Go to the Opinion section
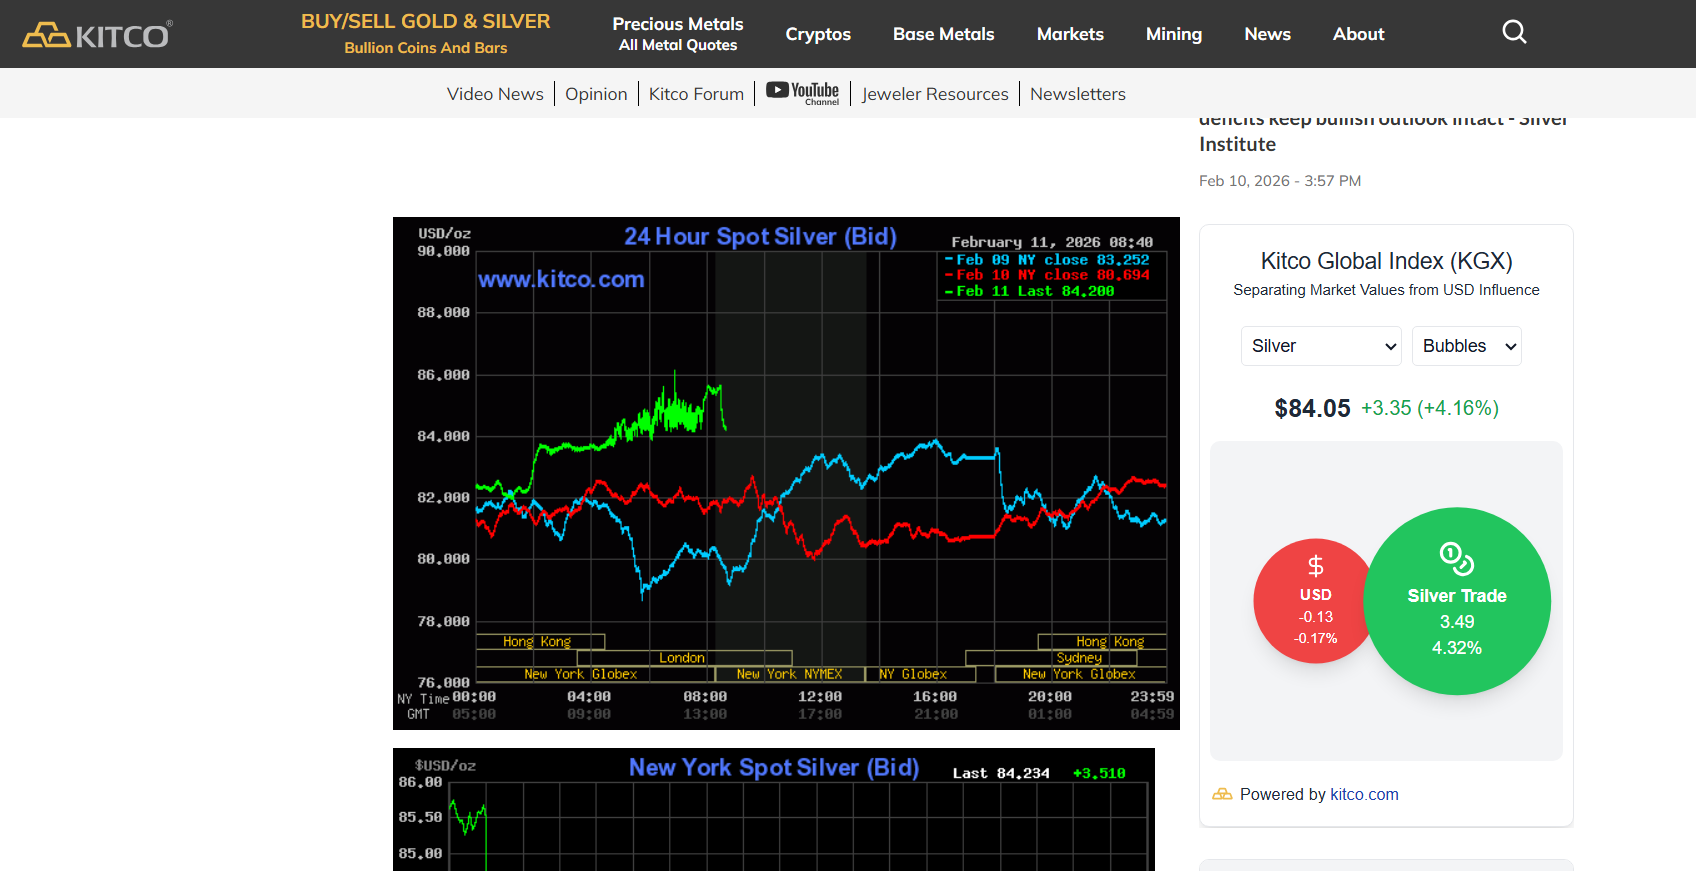Screen dimensions: 1696x871 tap(596, 94)
